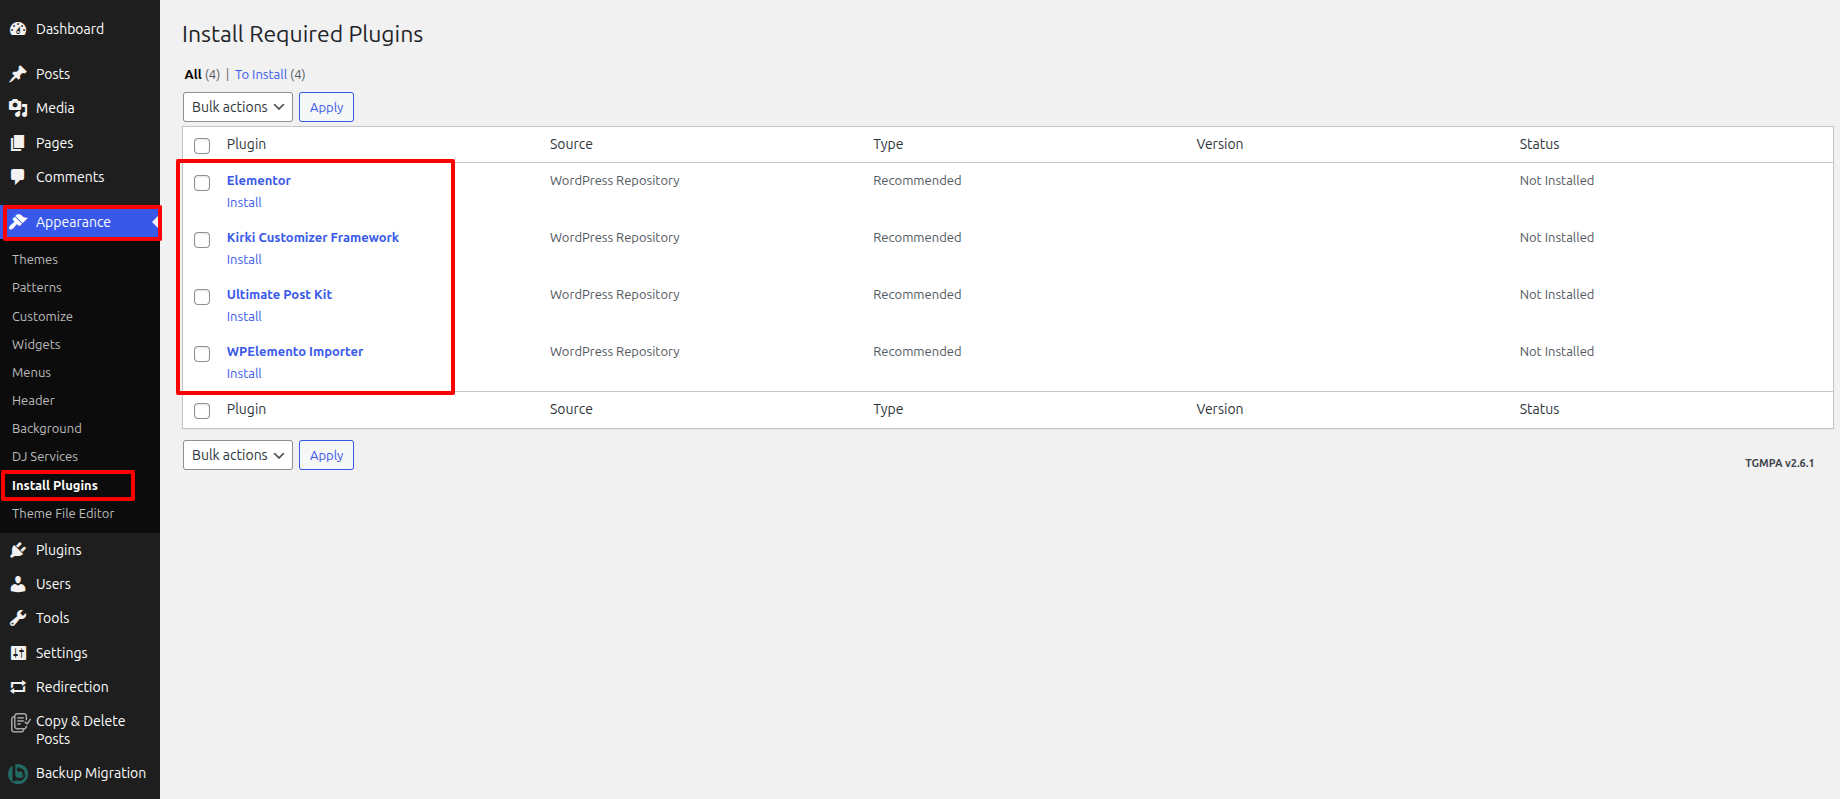Image resolution: width=1840 pixels, height=799 pixels.
Task: Click the Dashboard gauge icon
Action: coord(18,29)
